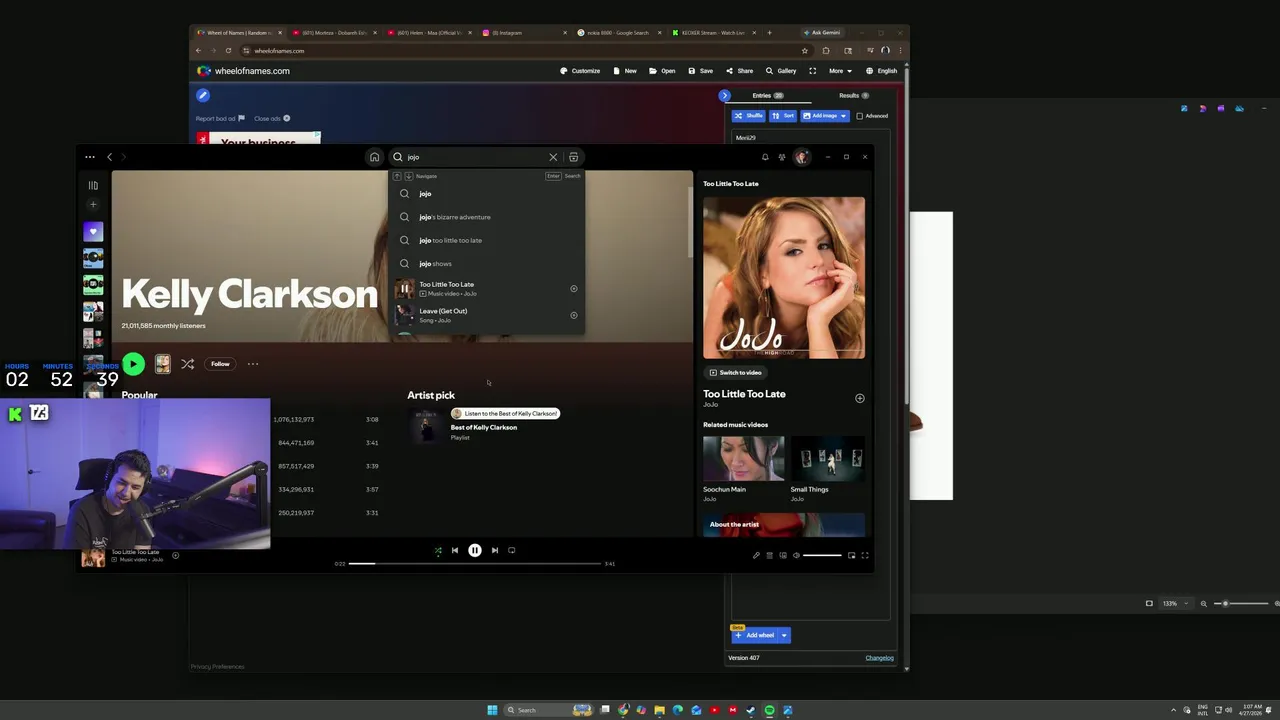Open 'Leave (Get Out)' song result
This screenshot has width=1280, height=720.
pyautogui.click(x=486, y=315)
